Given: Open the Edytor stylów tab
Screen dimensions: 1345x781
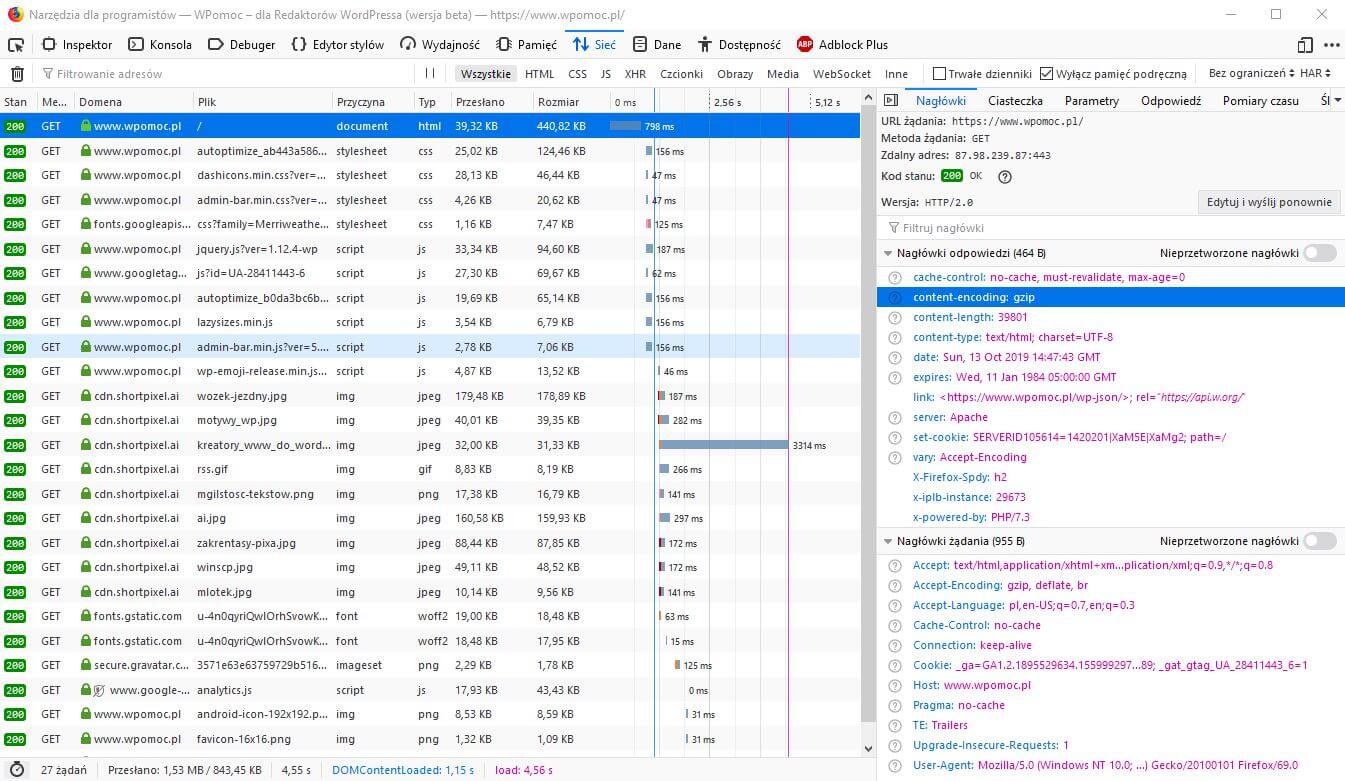Looking at the screenshot, I should (x=338, y=45).
